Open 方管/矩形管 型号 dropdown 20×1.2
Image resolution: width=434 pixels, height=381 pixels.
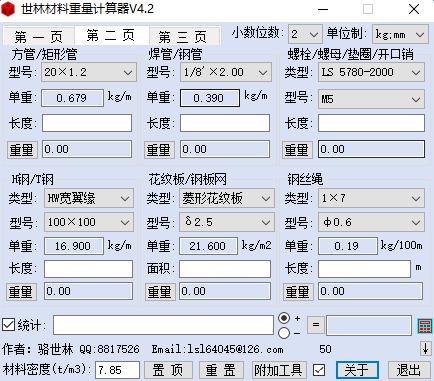point(89,72)
